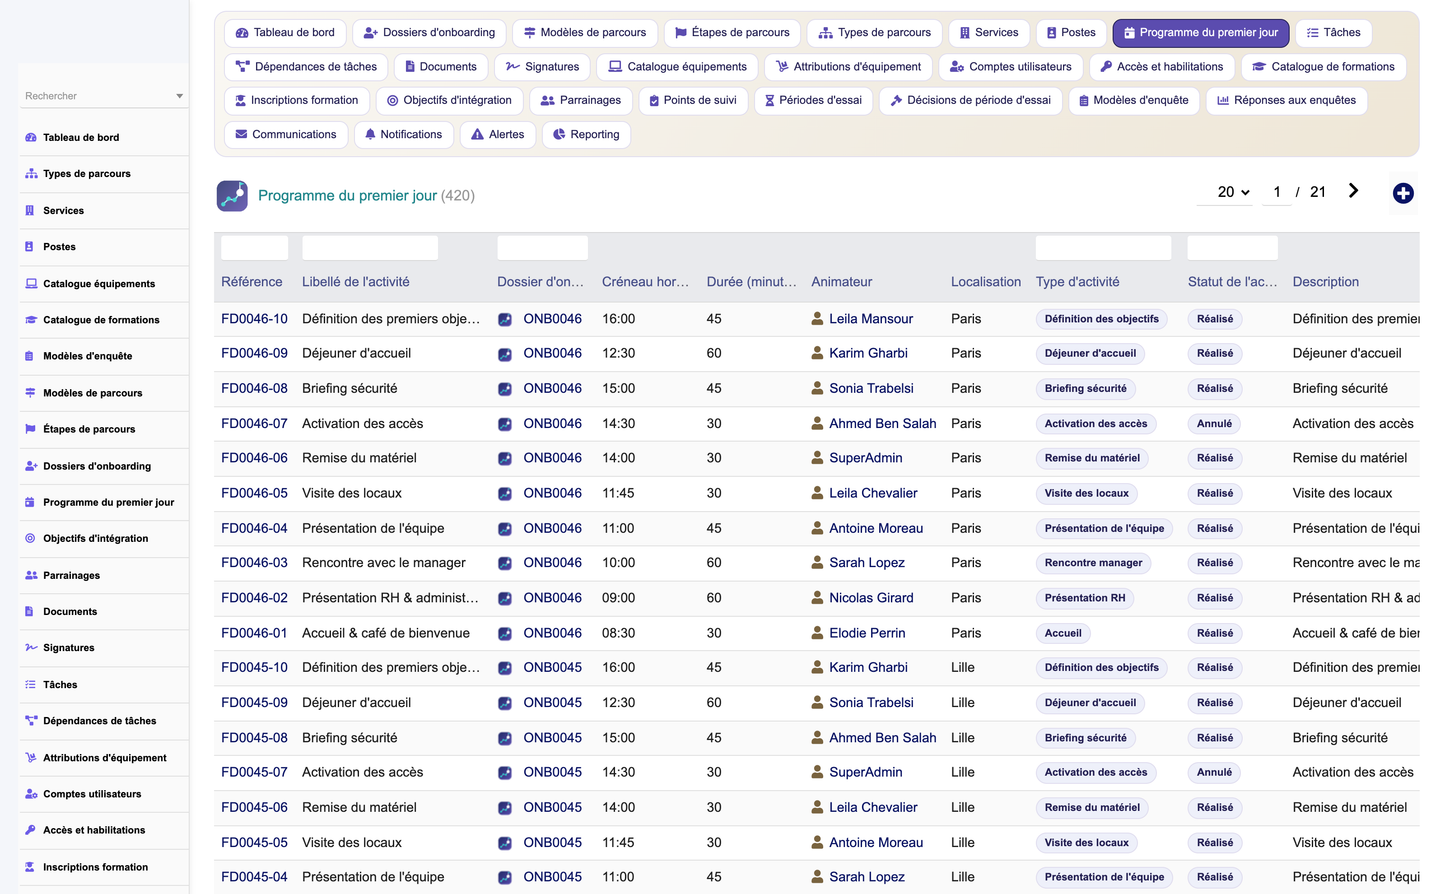Click the Tableau de bord sidebar icon
Image resolution: width=1445 pixels, height=894 pixels.
click(x=31, y=138)
